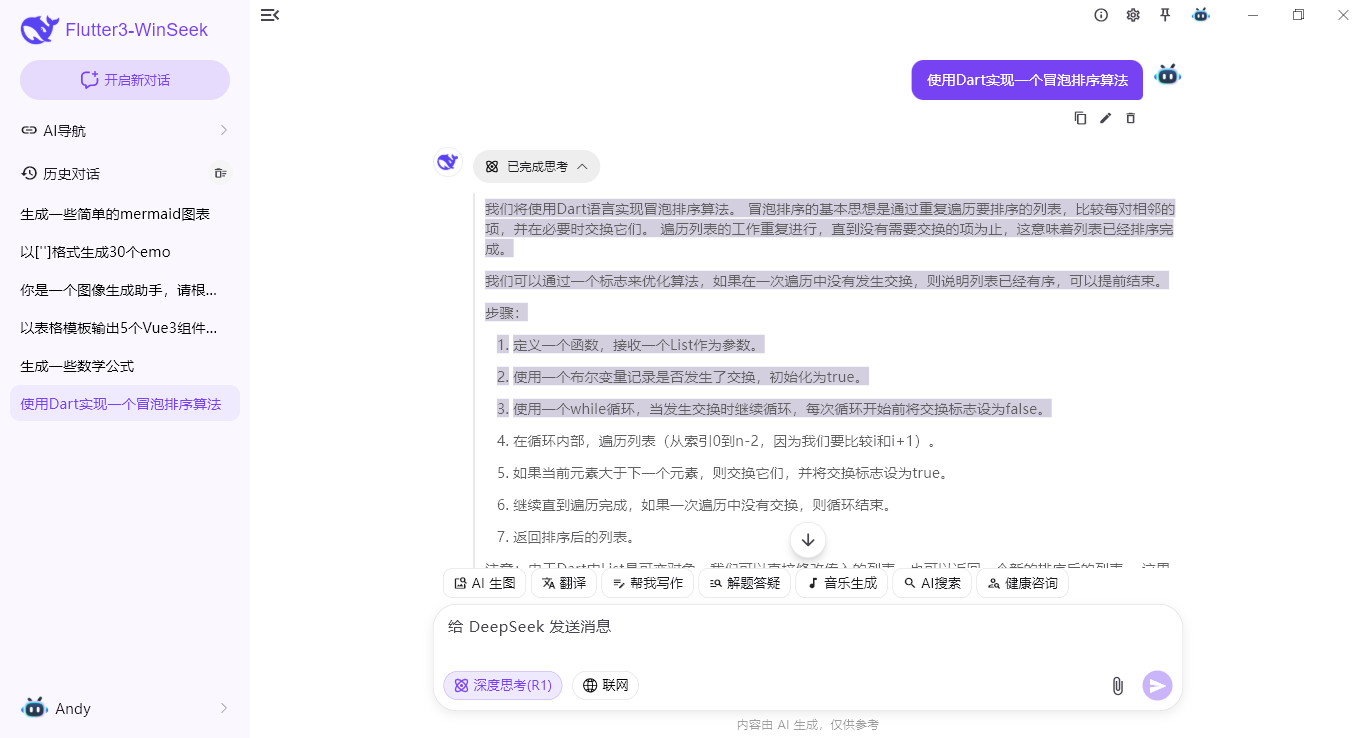Expand the AI导航 sidebar section
The image size is (1366, 738).
pyautogui.click(x=124, y=130)
